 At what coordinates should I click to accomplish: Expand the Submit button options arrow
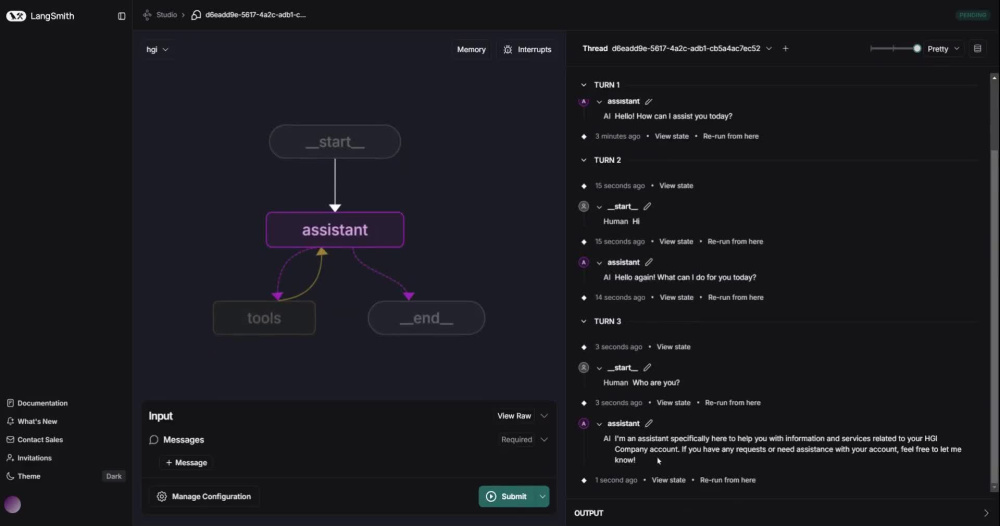(x=543, y=497)
